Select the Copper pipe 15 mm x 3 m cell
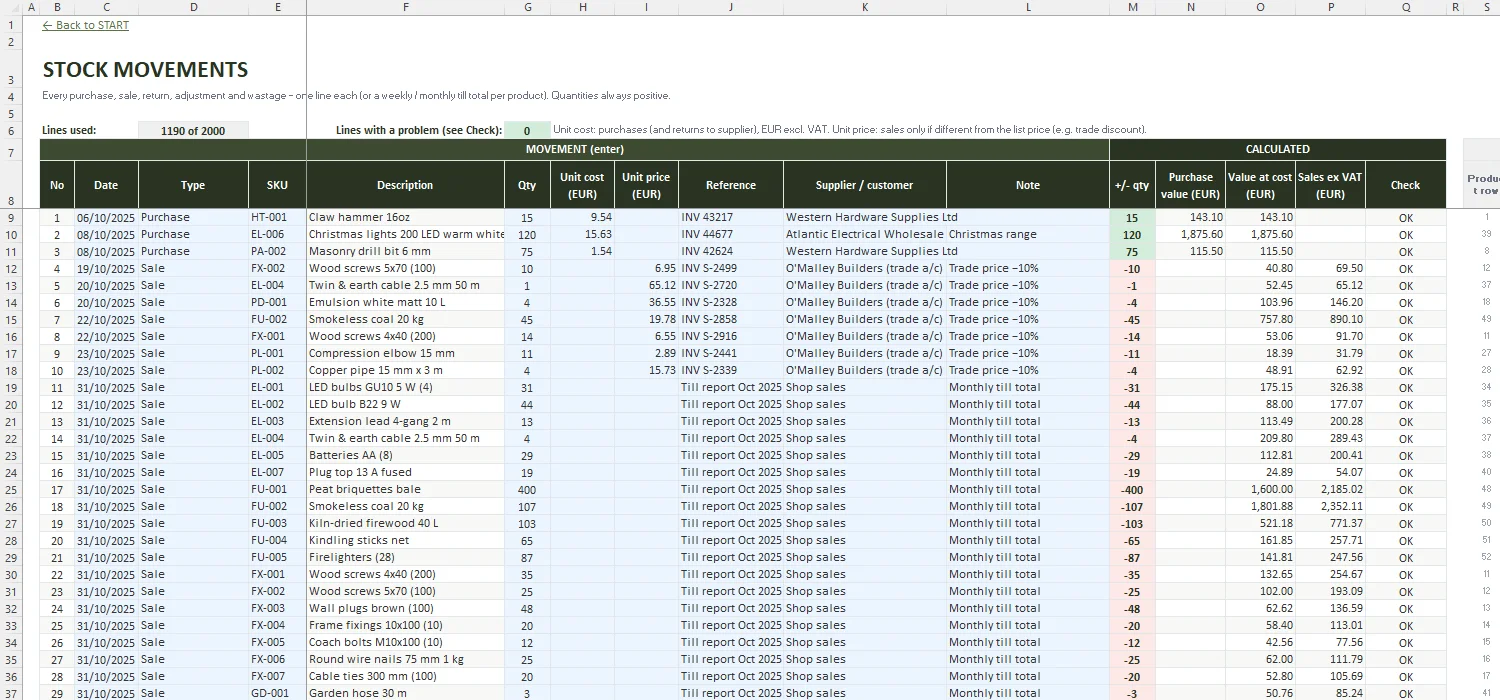Screen dimensions: 1500x700 (x=405, y=370)
